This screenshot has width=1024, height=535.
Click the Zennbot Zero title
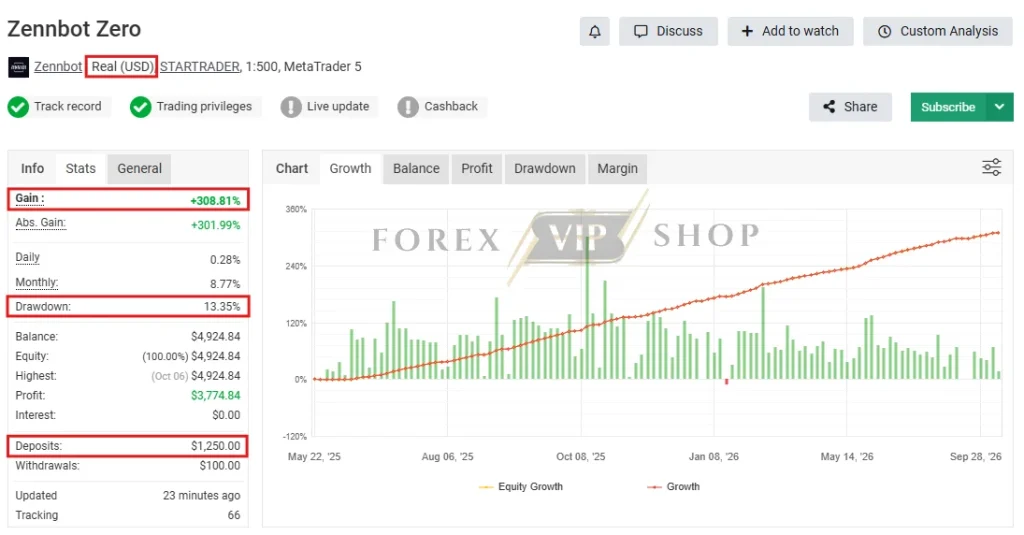[74, 29]
